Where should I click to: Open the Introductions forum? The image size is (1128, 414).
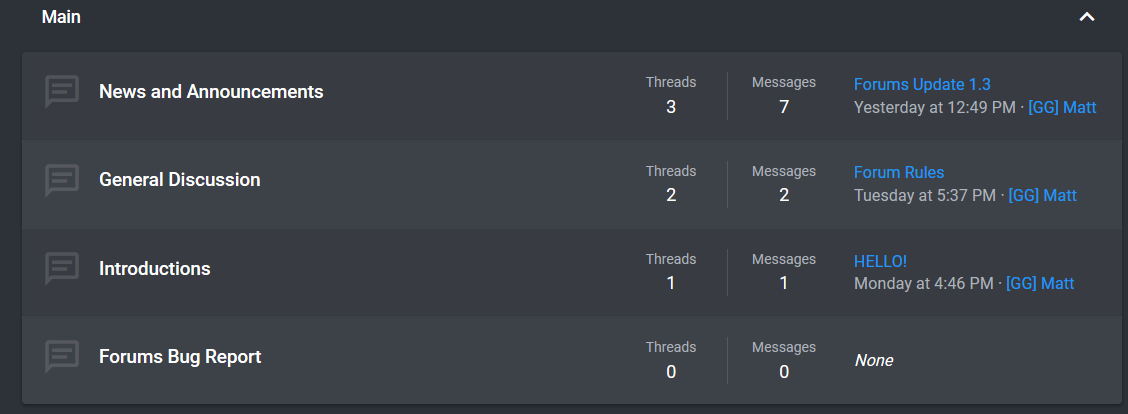155,269
